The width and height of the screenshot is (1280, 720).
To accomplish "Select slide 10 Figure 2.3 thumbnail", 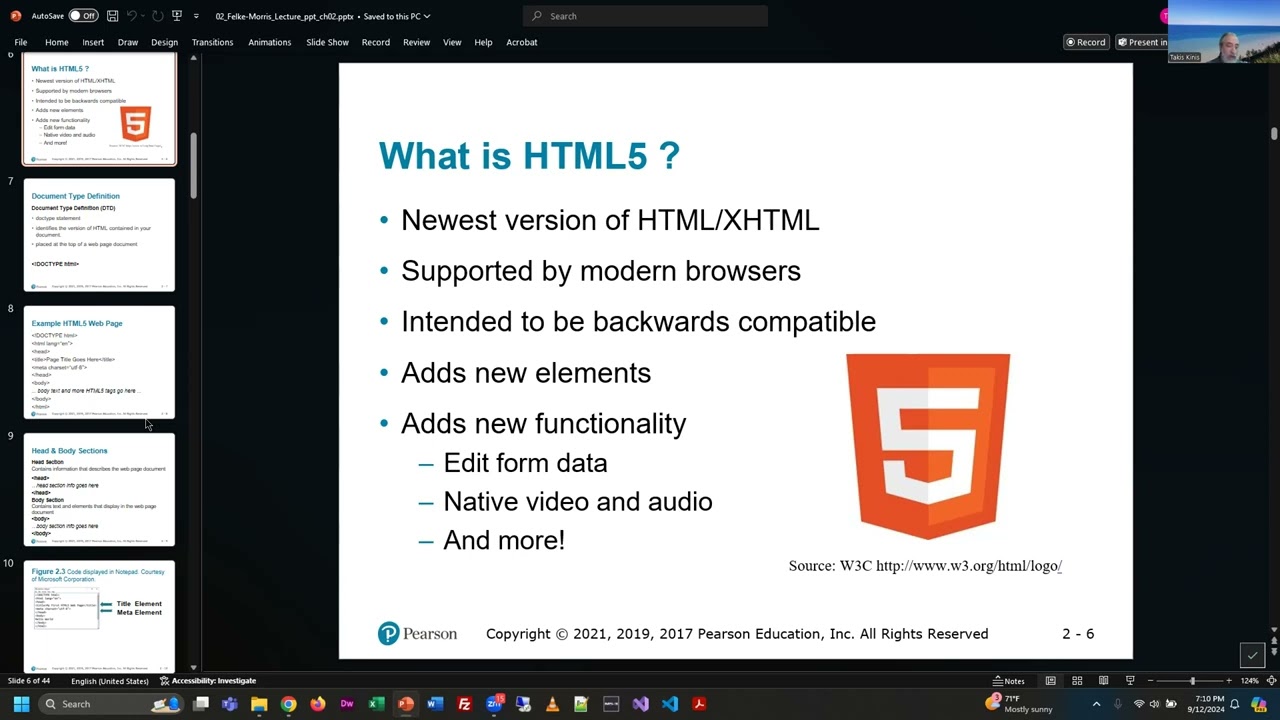I will click(x=99, y=616).
